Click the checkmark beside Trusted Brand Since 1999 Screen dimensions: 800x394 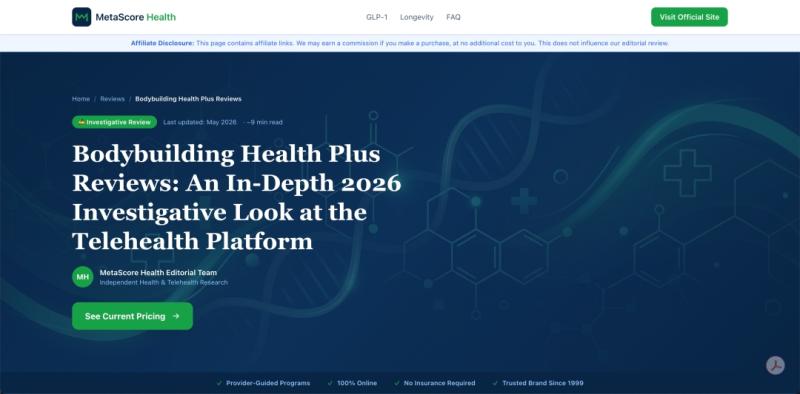[x=495, y=383]
